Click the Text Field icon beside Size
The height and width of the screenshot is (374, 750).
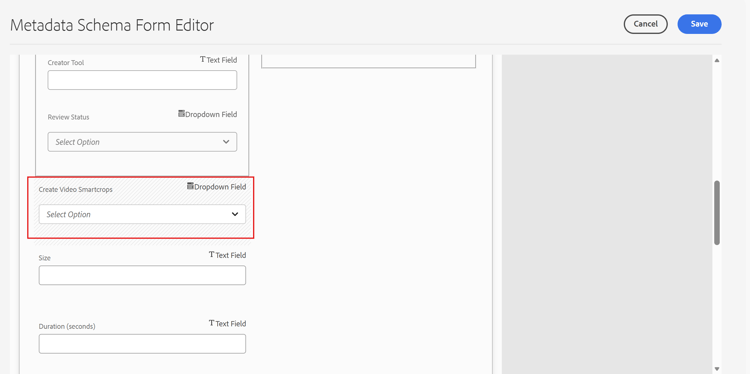click(211, 254)
